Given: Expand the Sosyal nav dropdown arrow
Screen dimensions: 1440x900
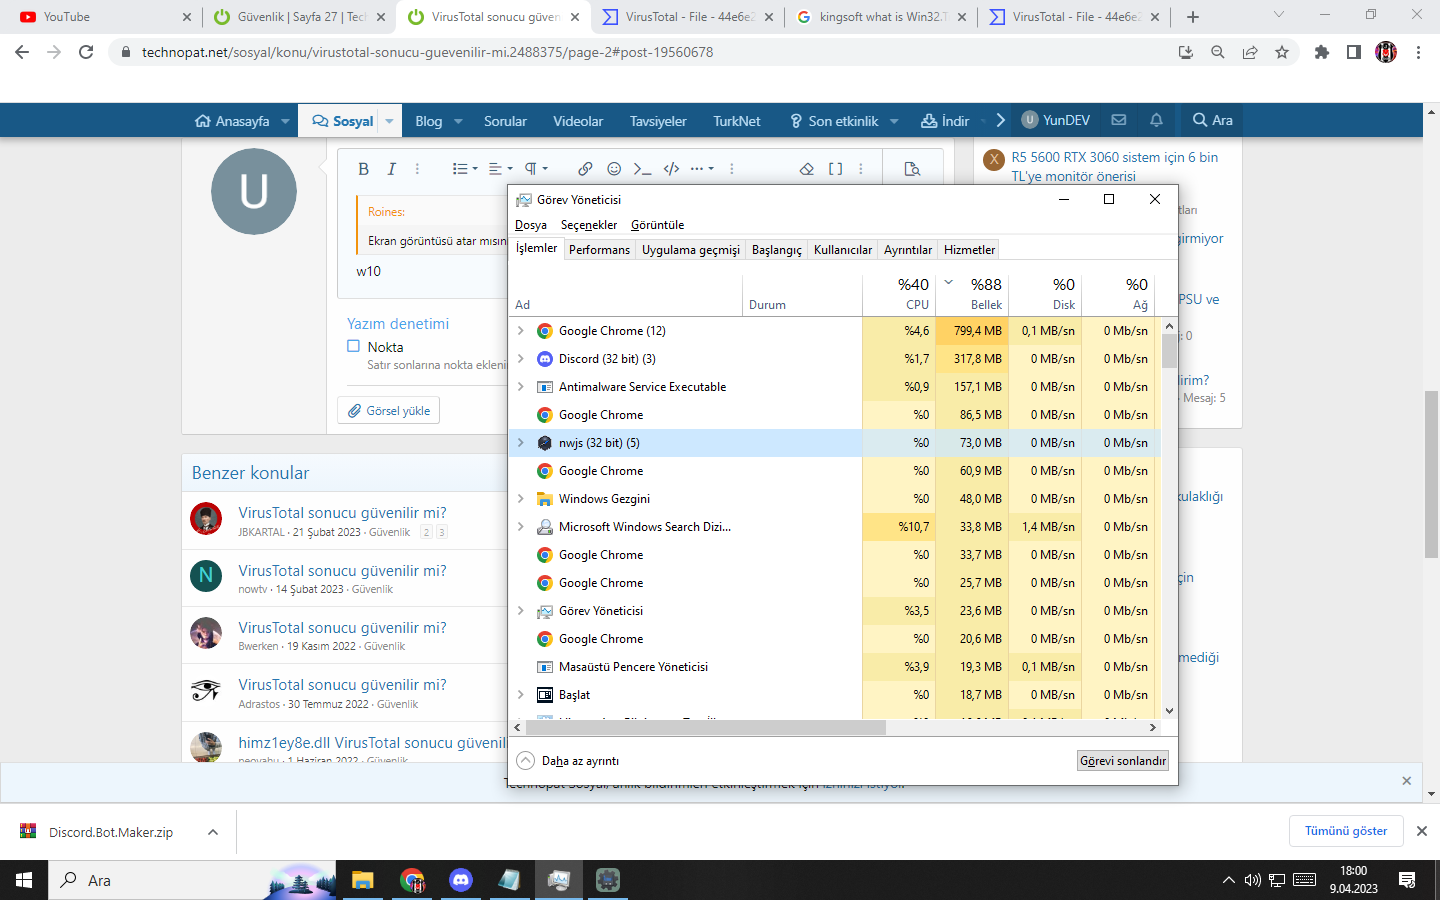Looking at the screenshot, I should (x=389, y=121).
